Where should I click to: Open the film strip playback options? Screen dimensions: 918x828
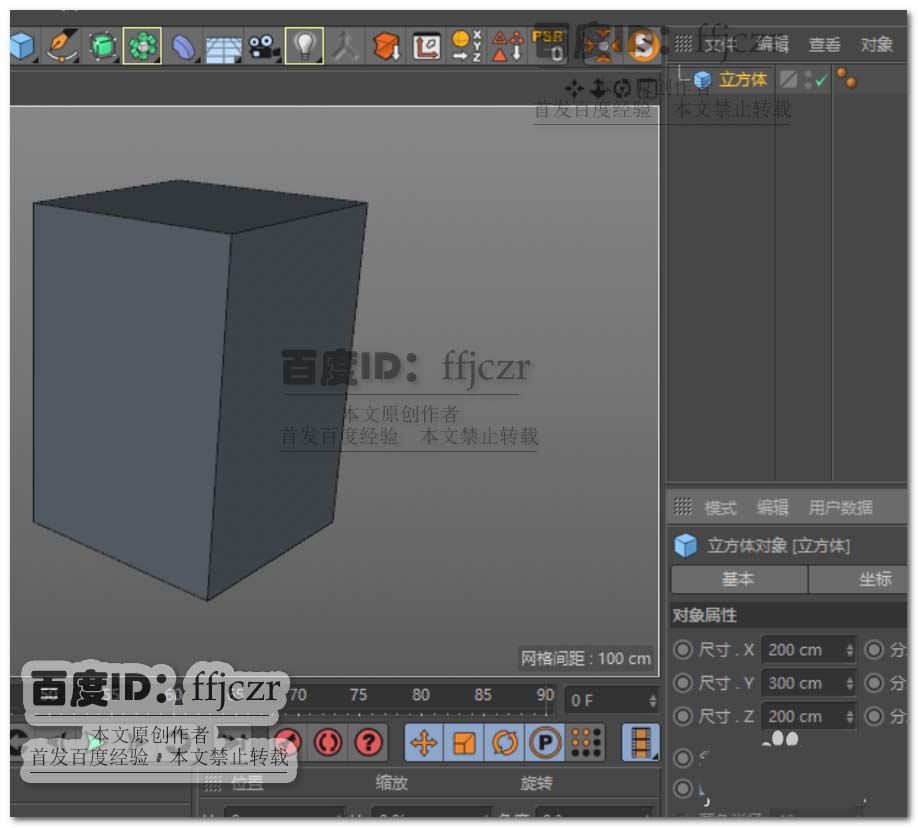click(641, 743)
